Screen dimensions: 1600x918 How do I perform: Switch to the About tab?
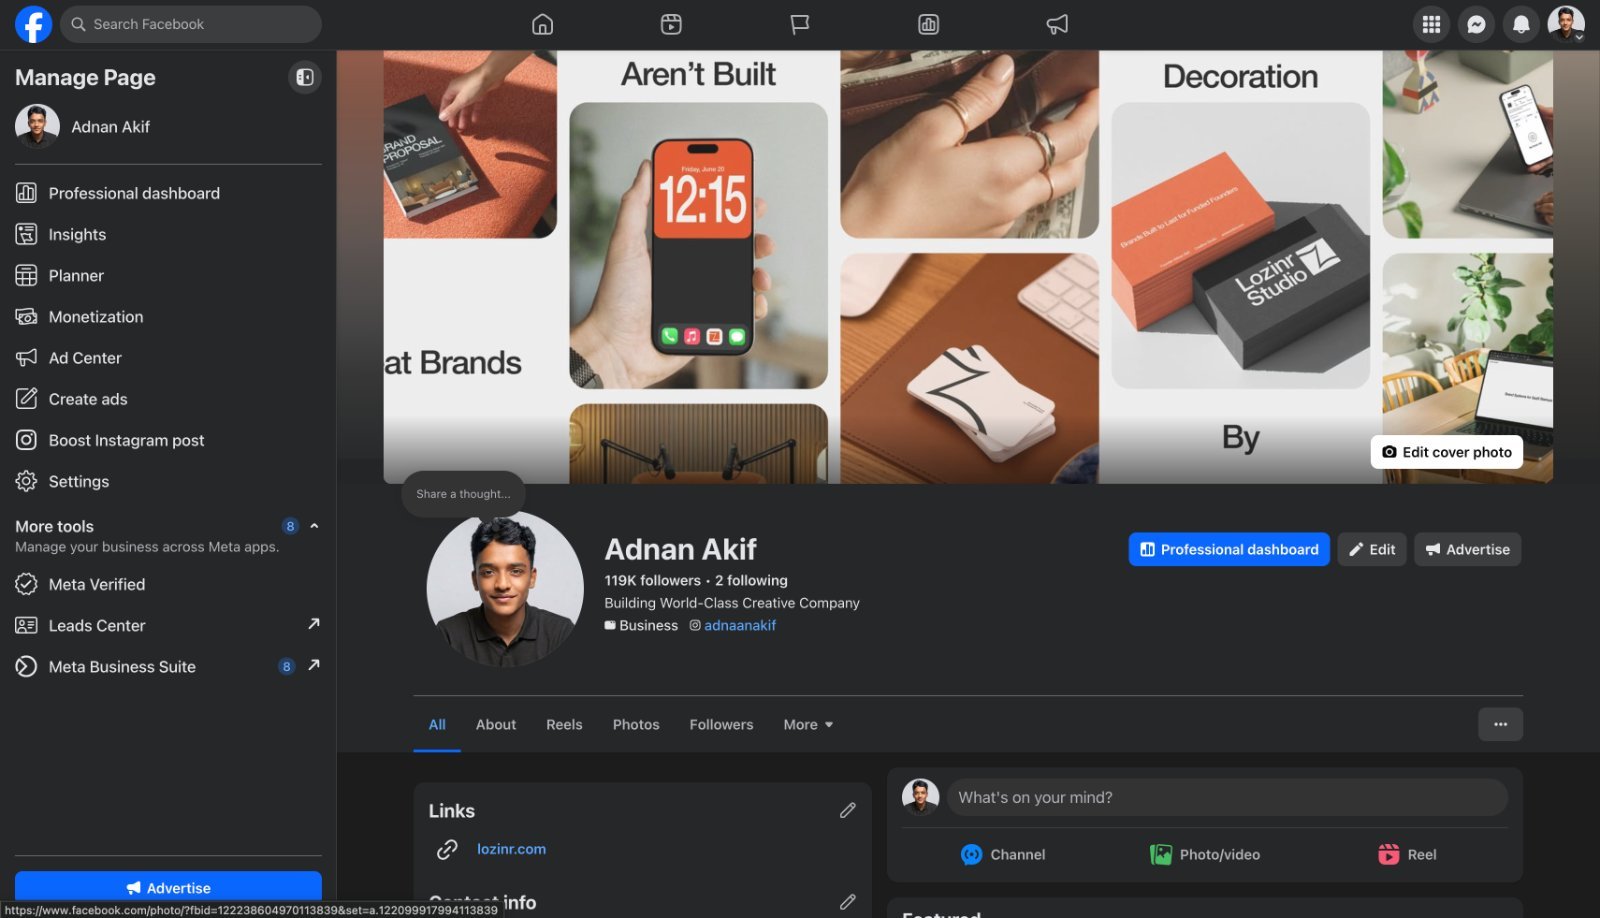496,724
